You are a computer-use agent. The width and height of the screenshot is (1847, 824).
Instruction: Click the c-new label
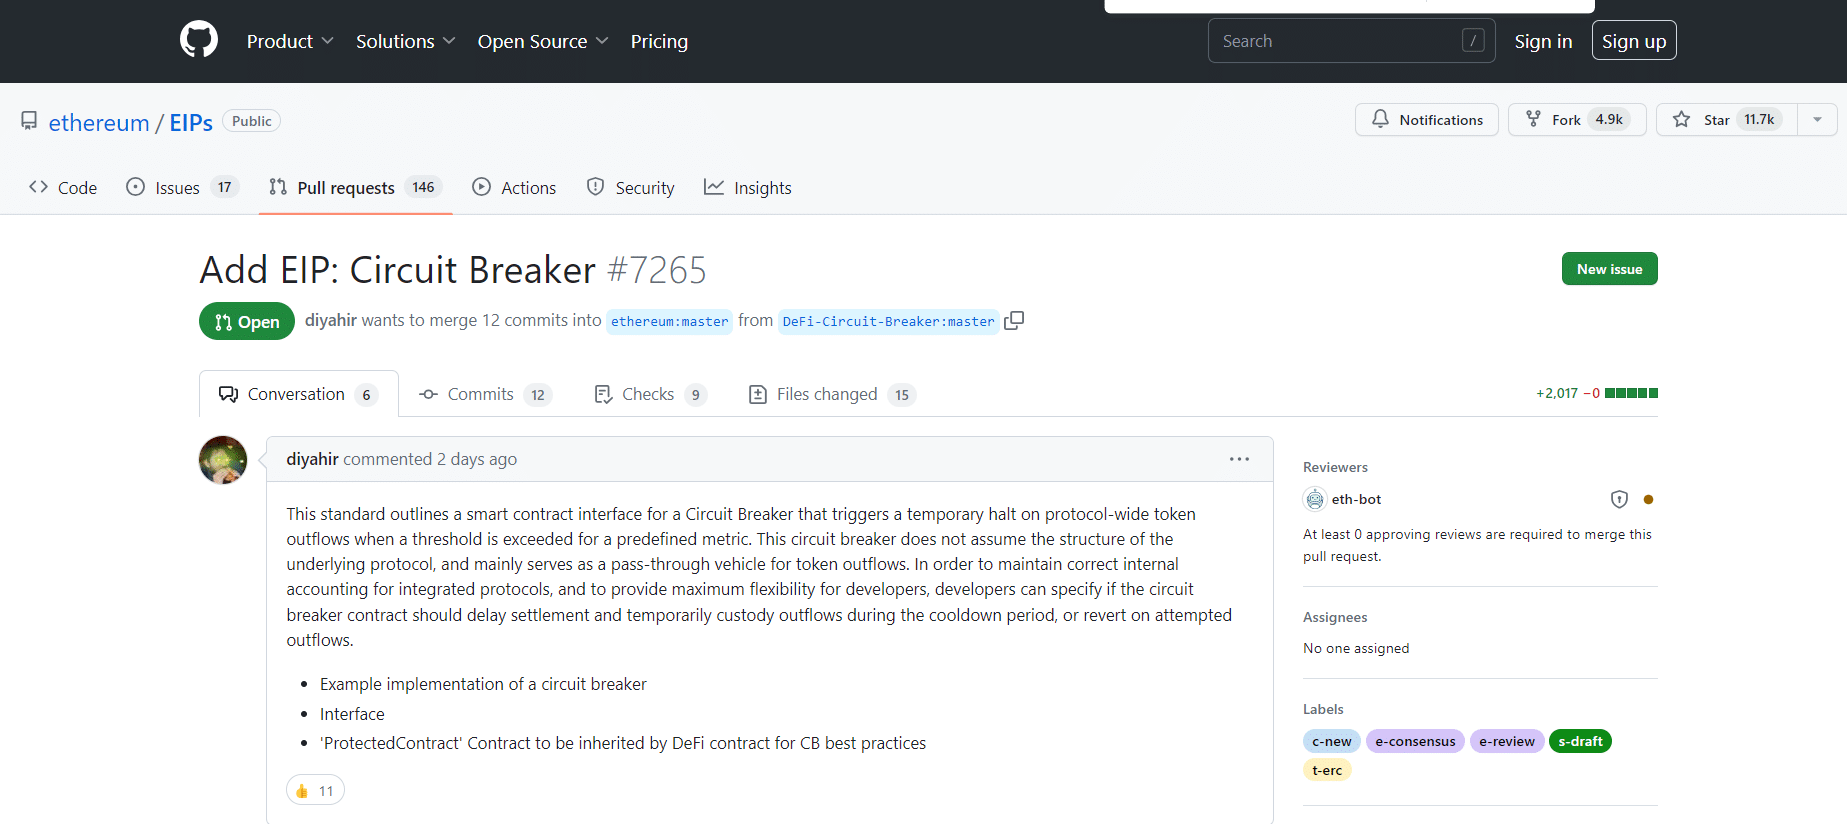(x=1331, y=741)
